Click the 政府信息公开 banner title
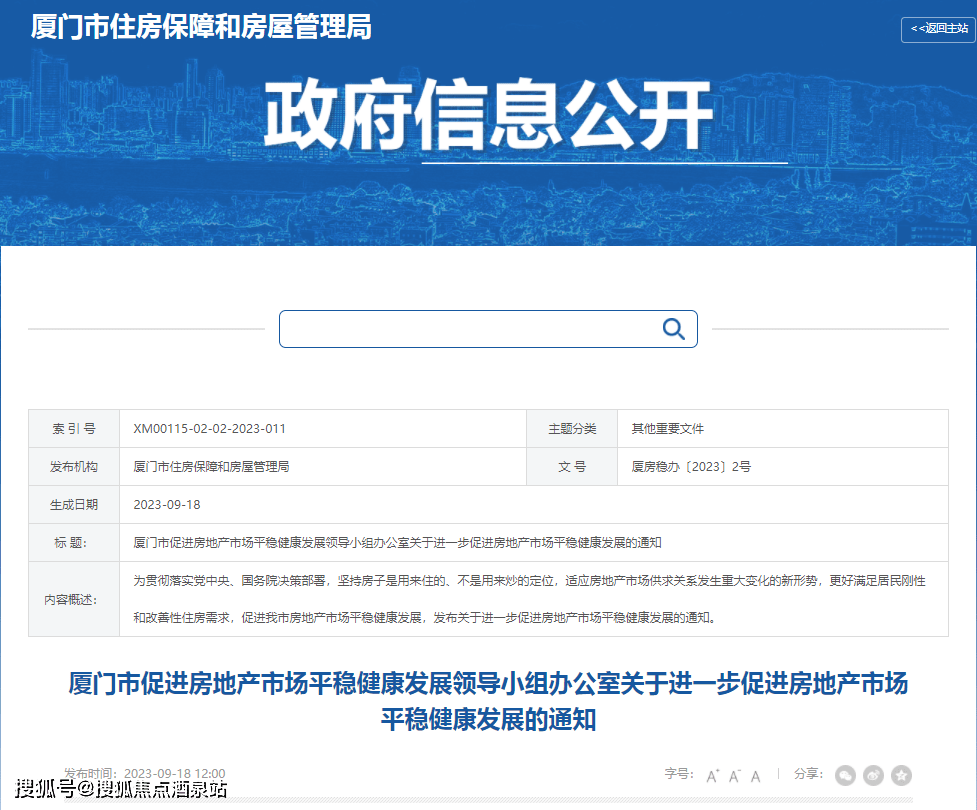The image size is (977, 810). click(488, 113)
